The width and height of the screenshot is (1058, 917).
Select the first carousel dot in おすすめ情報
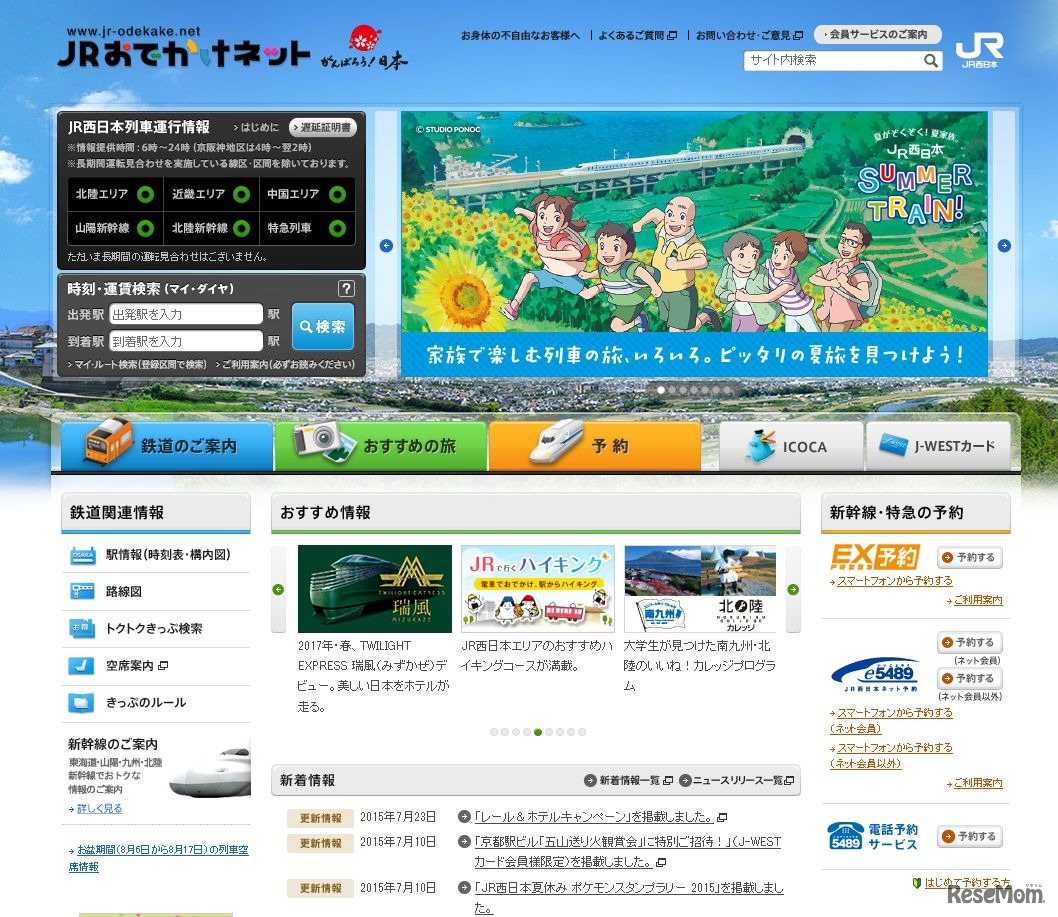(494, 732)
